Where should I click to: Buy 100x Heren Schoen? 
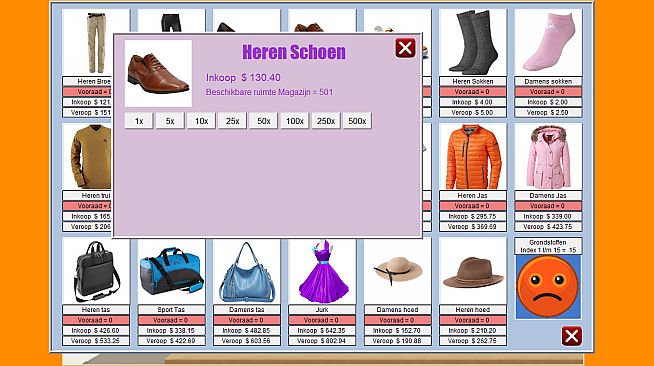click(294, 121)
